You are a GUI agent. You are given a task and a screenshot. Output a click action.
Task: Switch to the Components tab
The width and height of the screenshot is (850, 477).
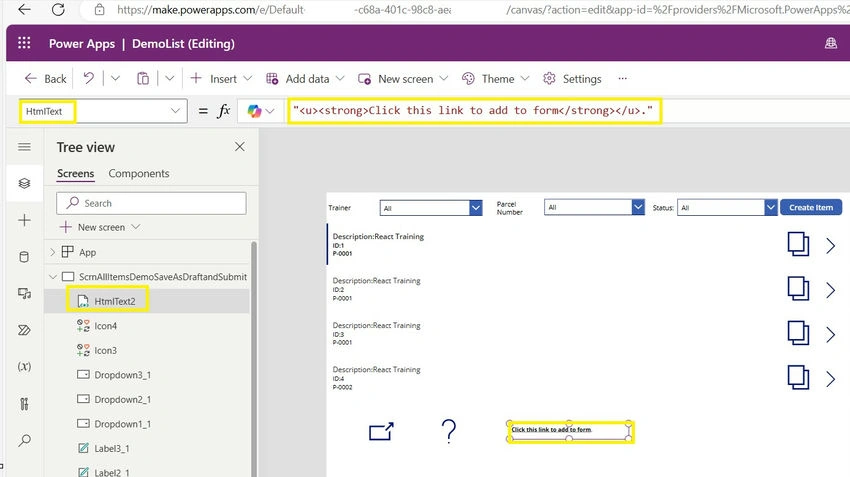click(x=139, y=173)
